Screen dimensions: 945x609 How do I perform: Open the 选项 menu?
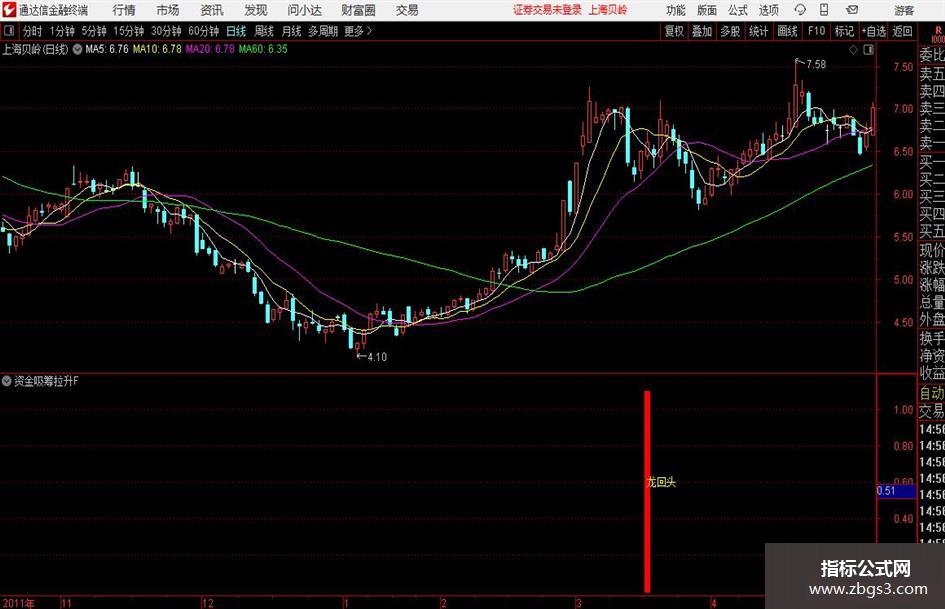pos(768,10)
